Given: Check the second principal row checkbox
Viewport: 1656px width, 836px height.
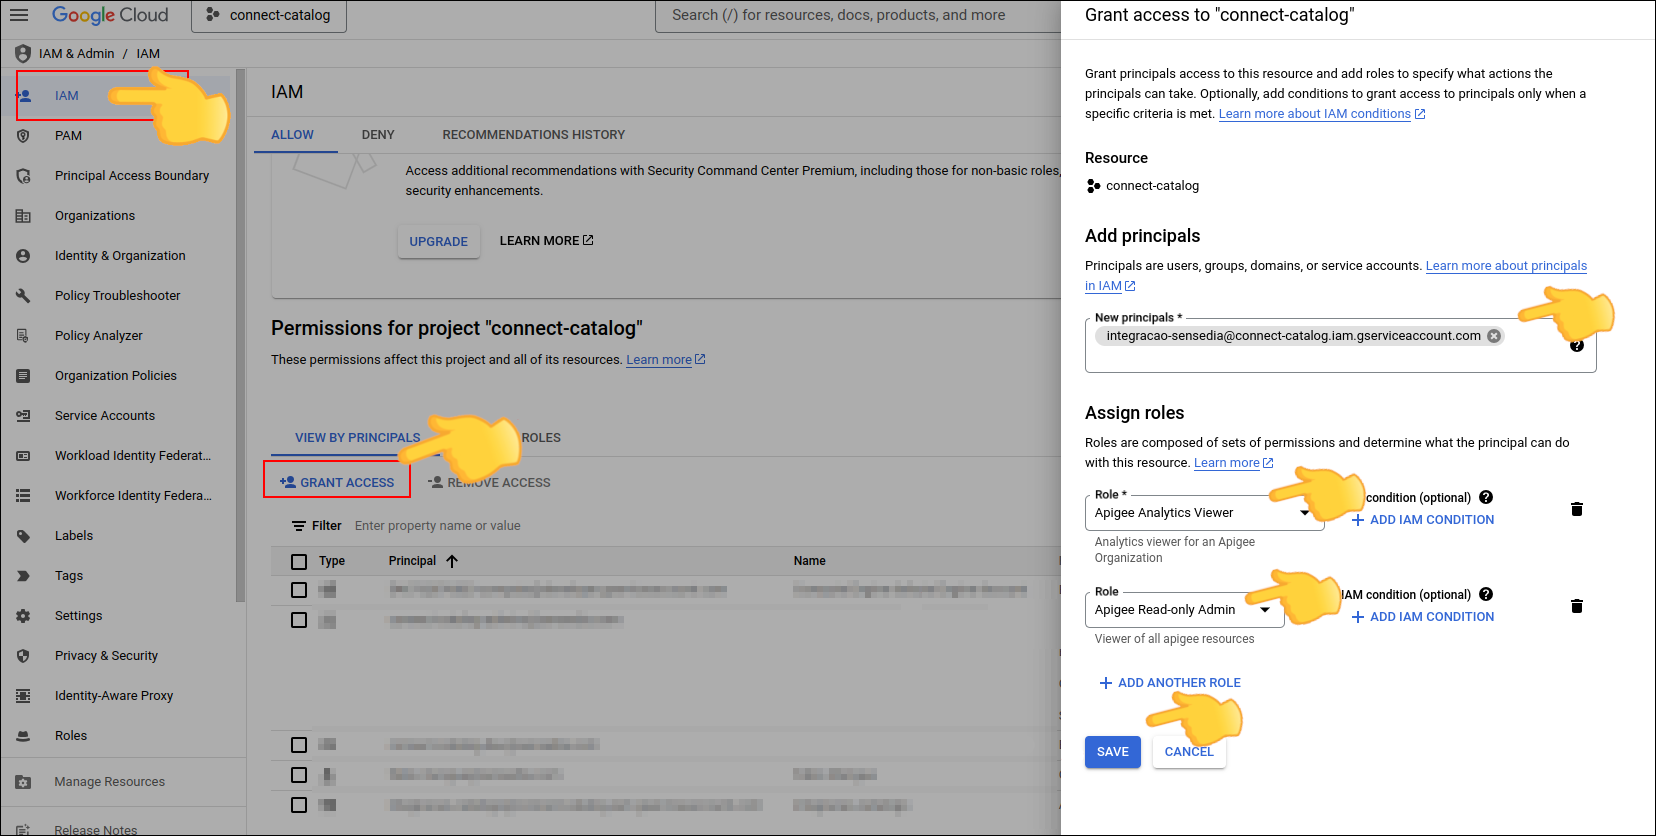Looking at the screenshot, I should pos(299,620).
